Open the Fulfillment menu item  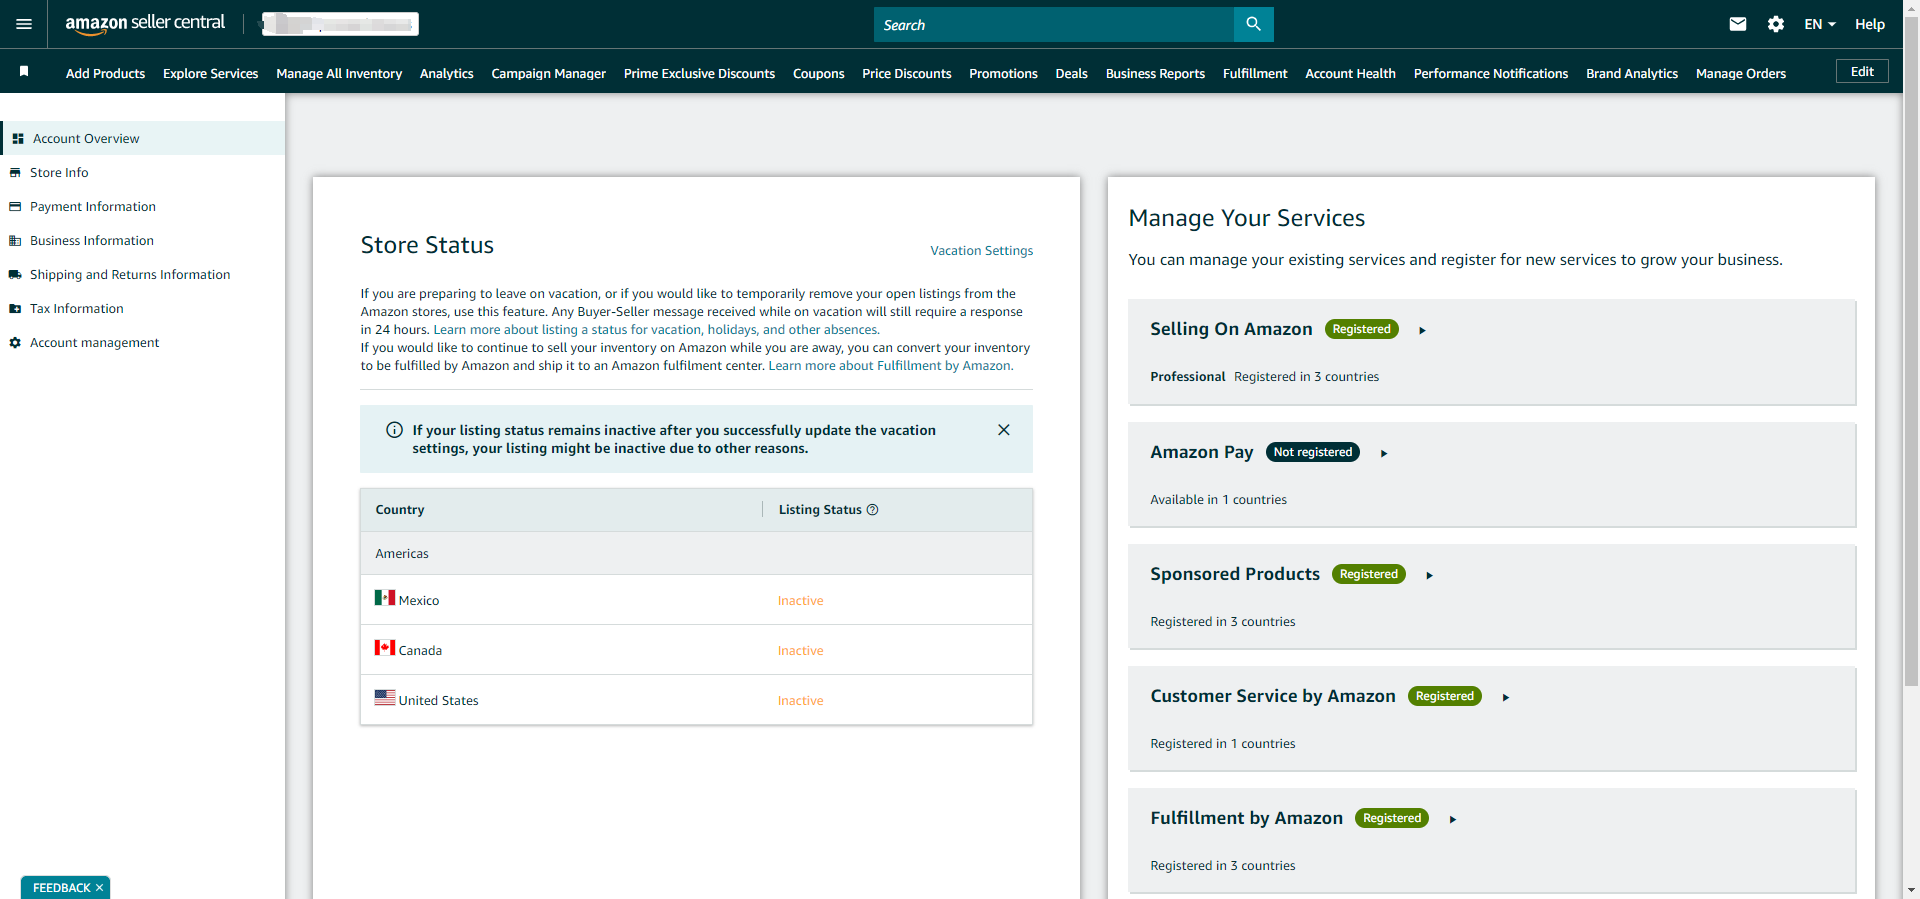(1255, 74)
